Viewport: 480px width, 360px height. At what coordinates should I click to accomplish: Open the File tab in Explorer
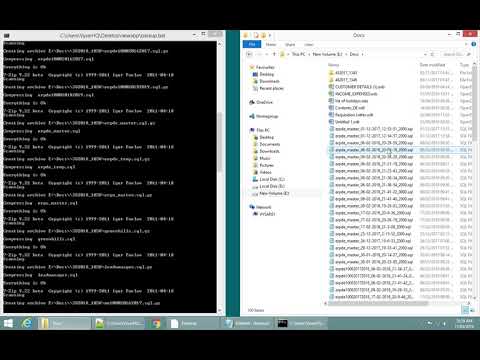click(252, 44)
